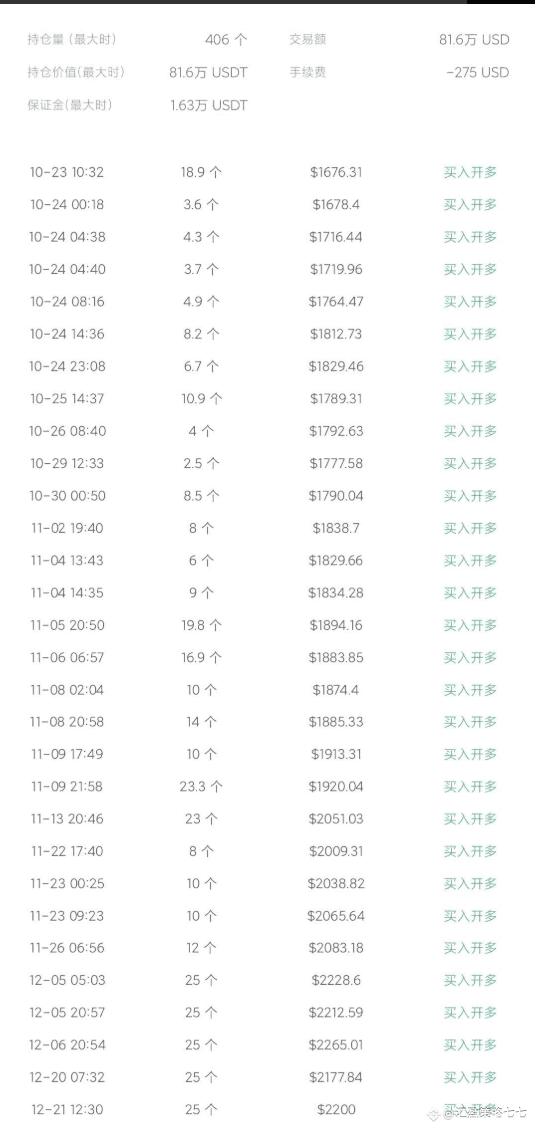535x1131 pixels.
Task: Tap 买入开多 on the 11-09 21:58 row
Action: tap(470, 787)
